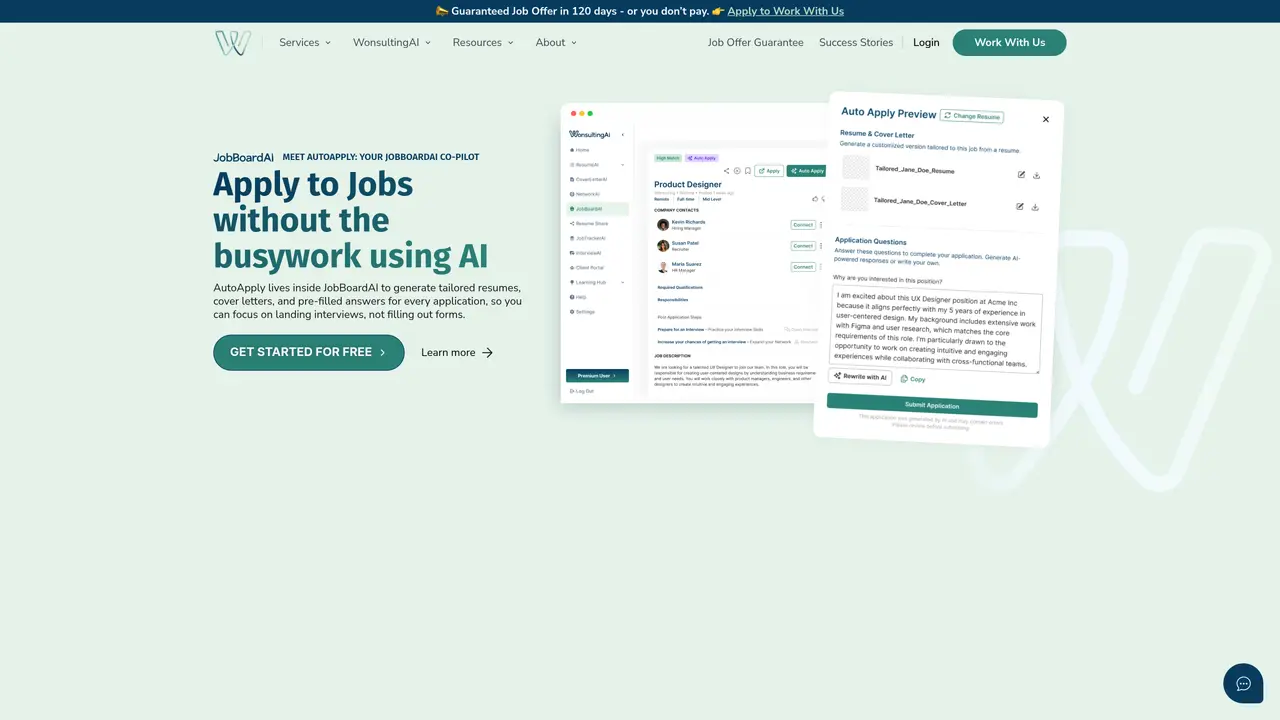Go to Success Stories
Viewport: 1280px width, 720px height.
(856, 43)
